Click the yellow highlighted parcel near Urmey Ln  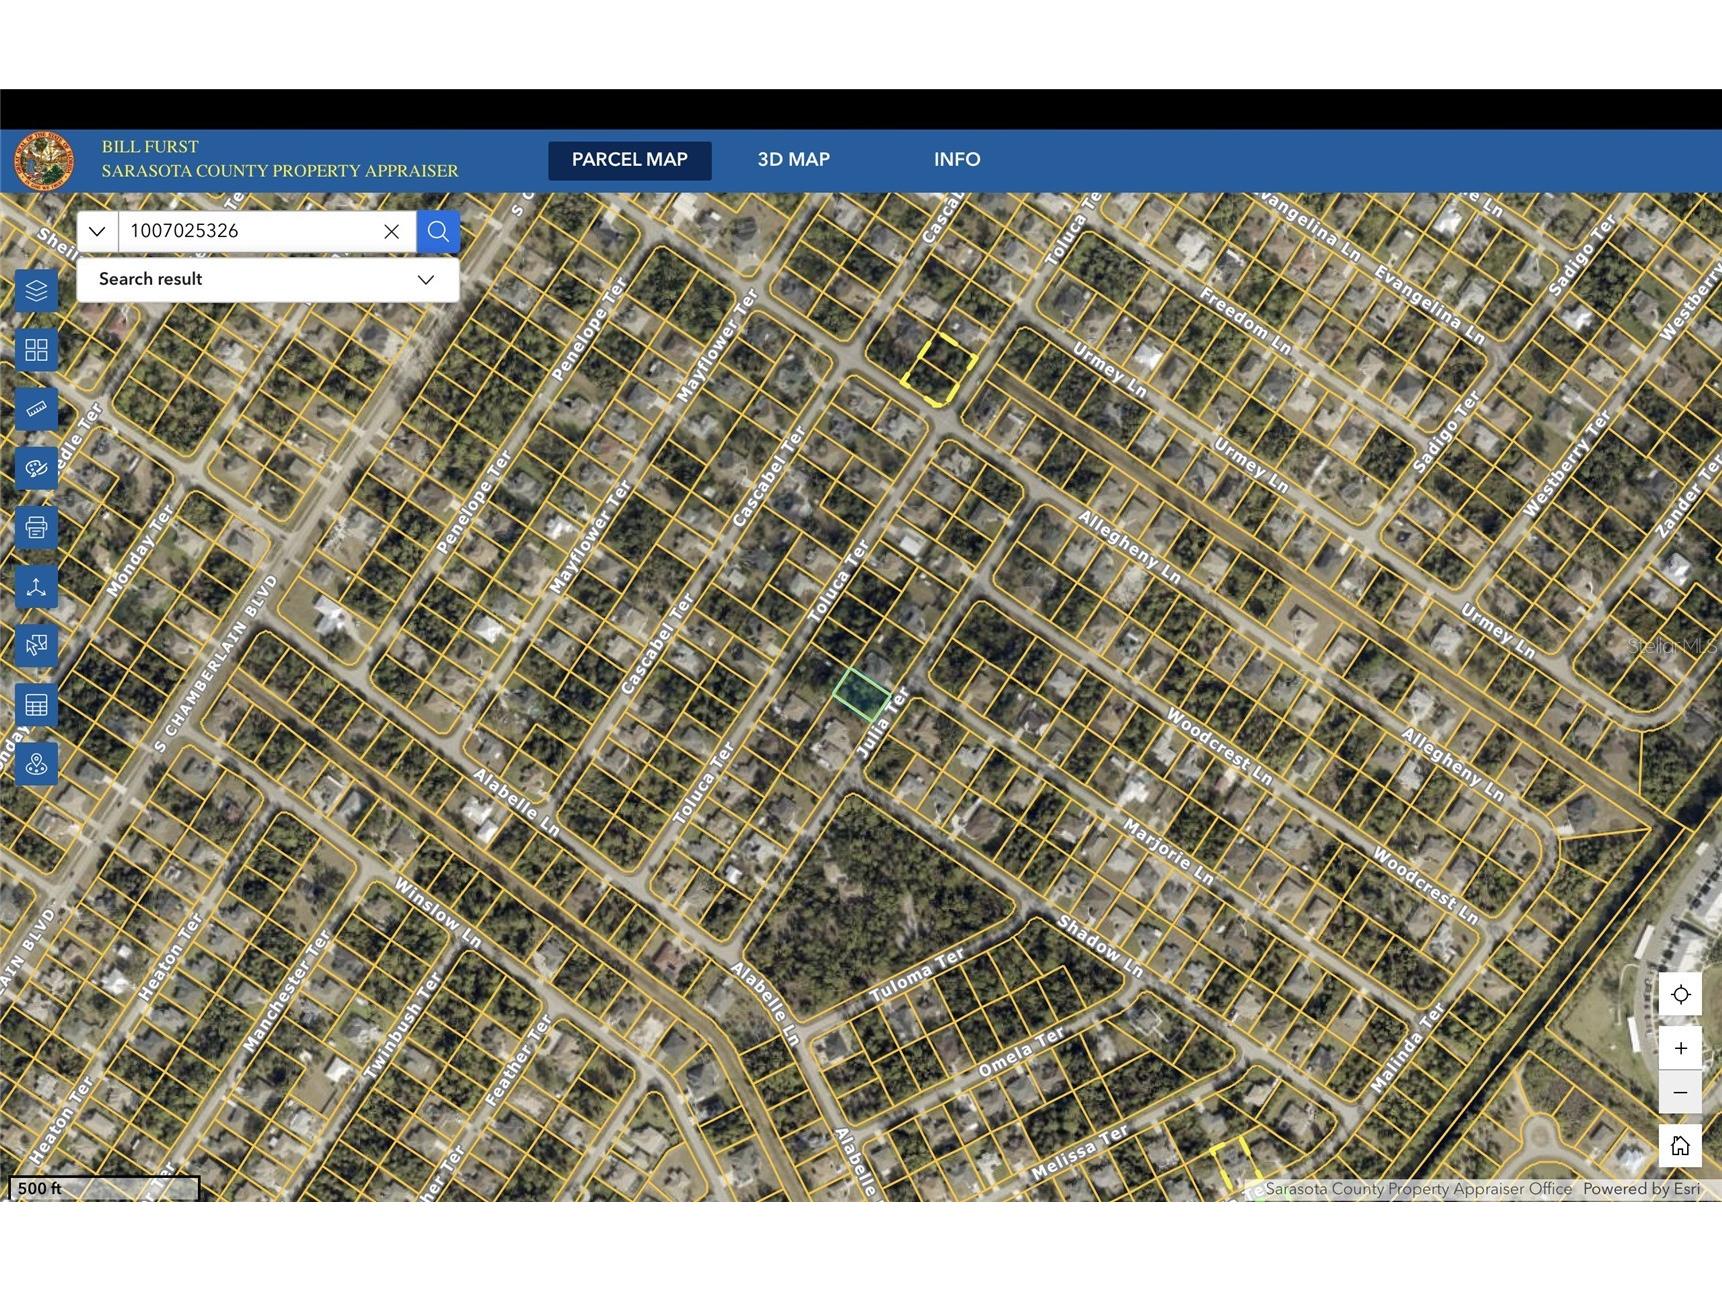(x=939, y=370)
